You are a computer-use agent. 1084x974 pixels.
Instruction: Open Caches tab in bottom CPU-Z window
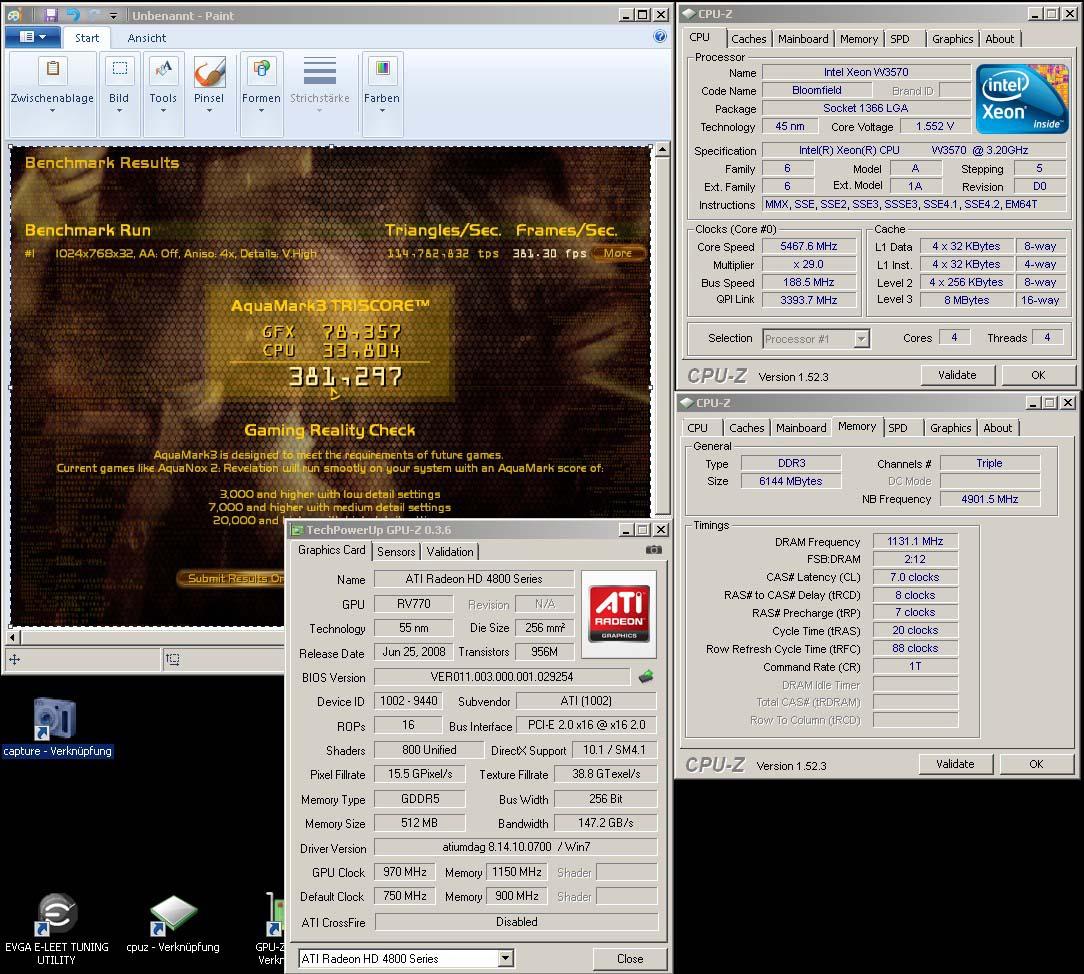(x=747, y=428)
